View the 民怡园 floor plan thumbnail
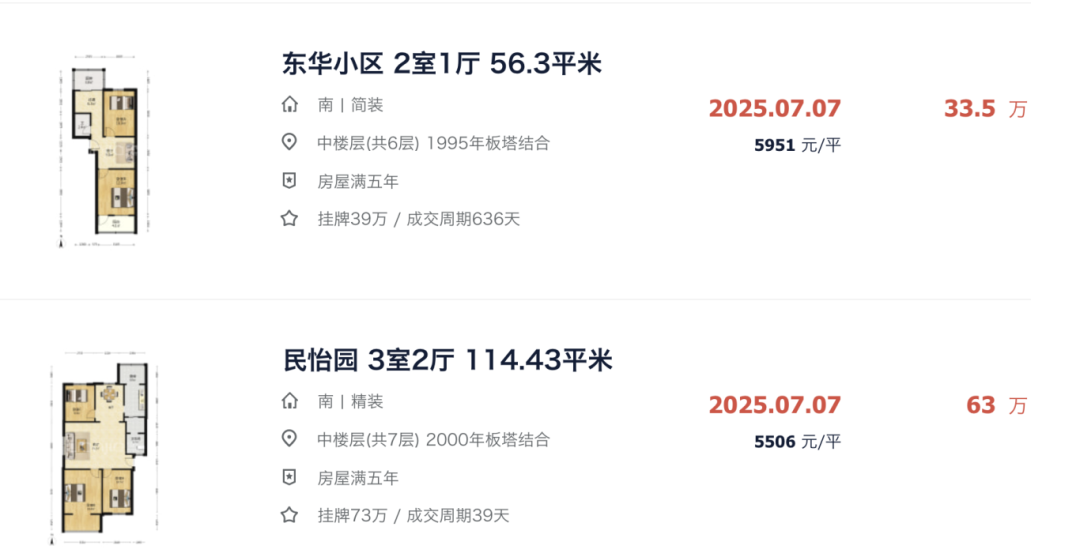1080x557 pixels. (x=105, y=448)
